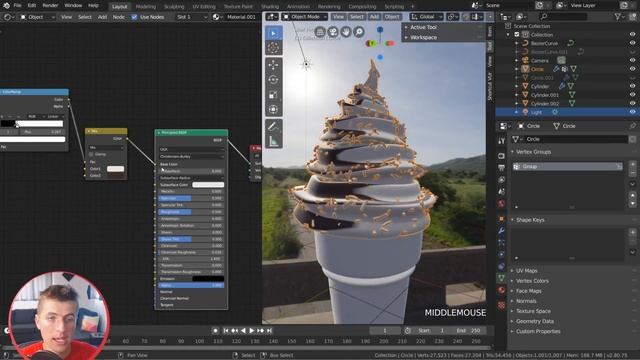Select the 3D Cursor tool
The width and height of the screenshot is (640, 360).
point(274,48)
